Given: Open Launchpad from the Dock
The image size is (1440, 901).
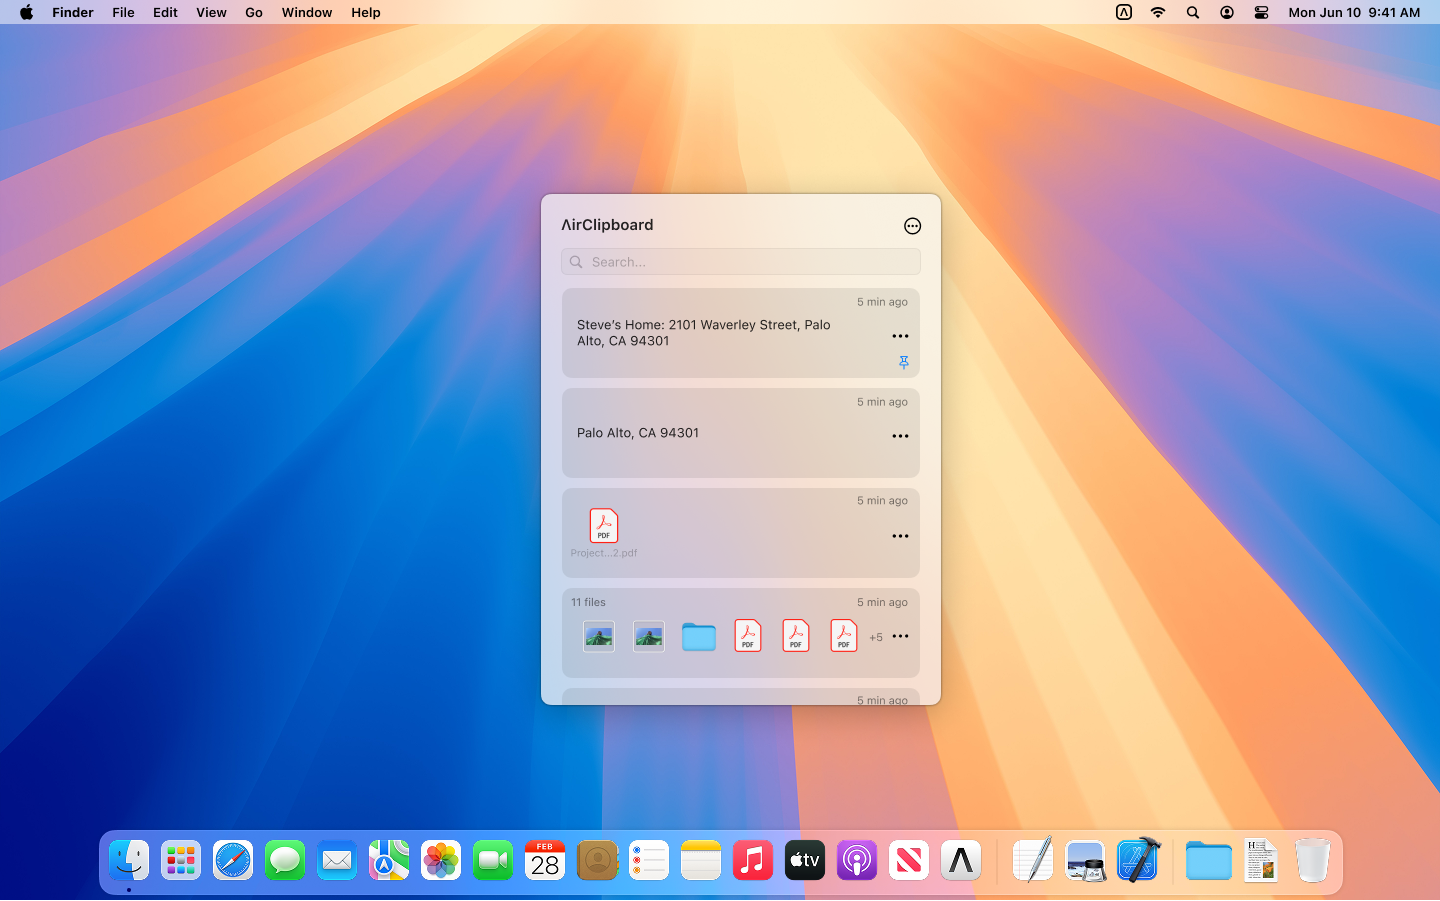Looking at the screenshot, I should tap(181, 860).
